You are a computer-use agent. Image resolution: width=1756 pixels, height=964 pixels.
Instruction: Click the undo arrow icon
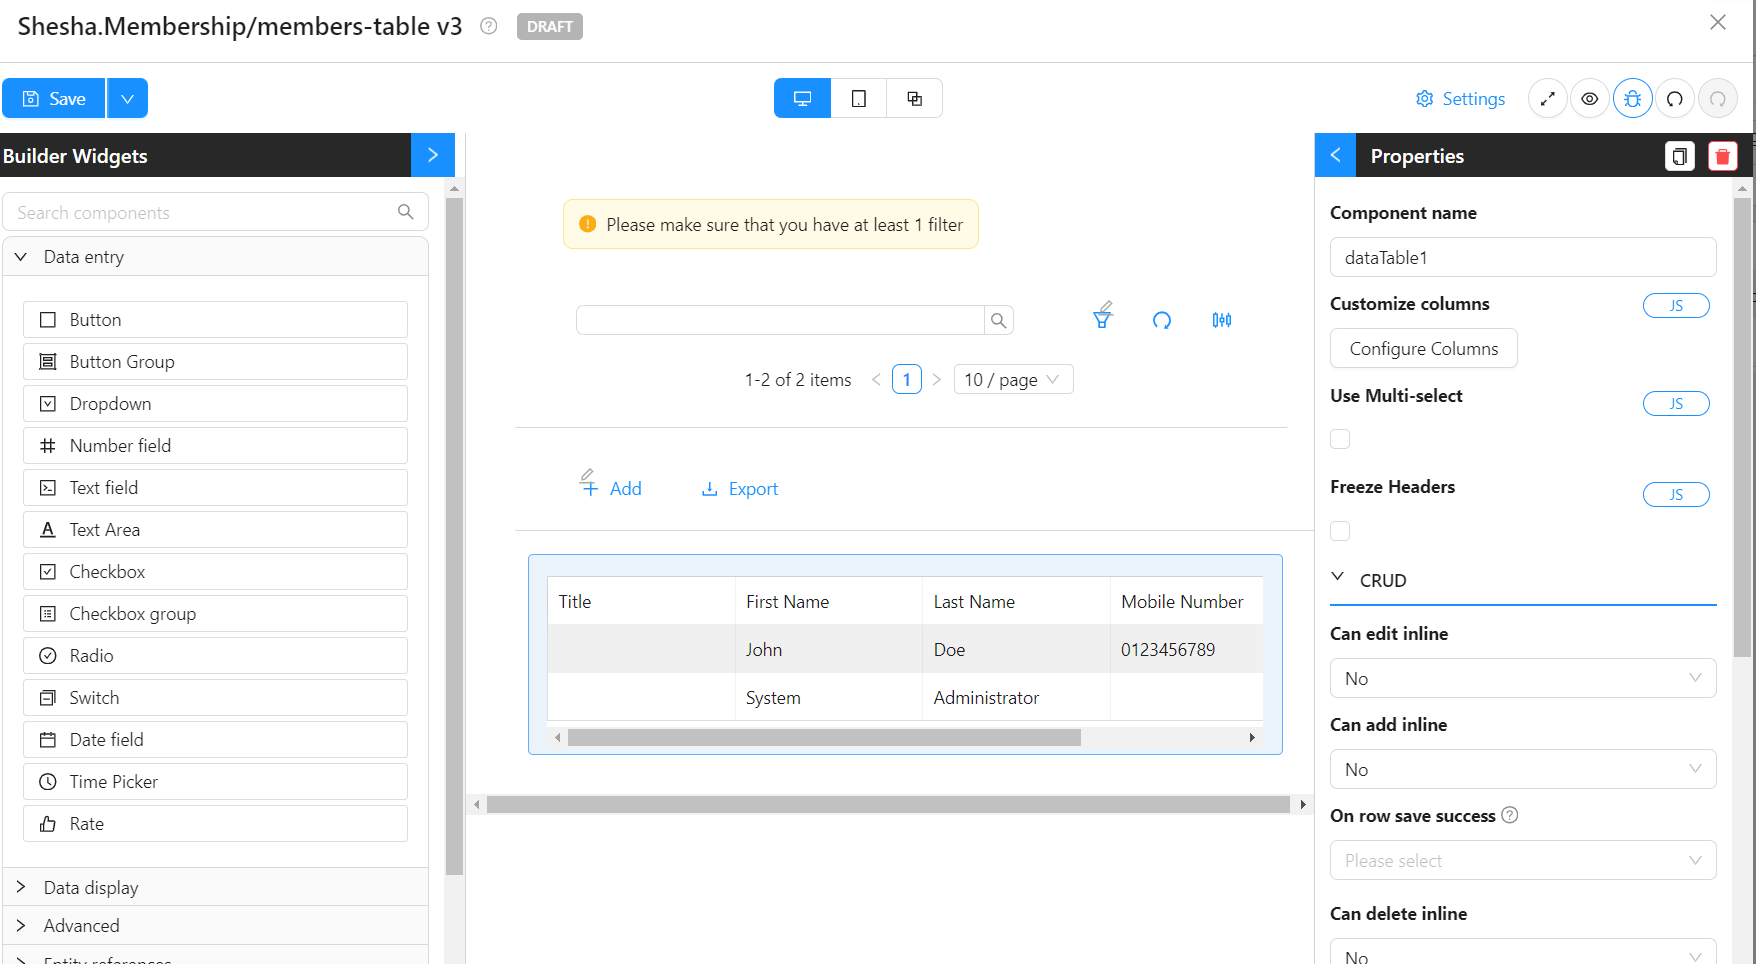pyautogui.click(x=1674, y=98)
